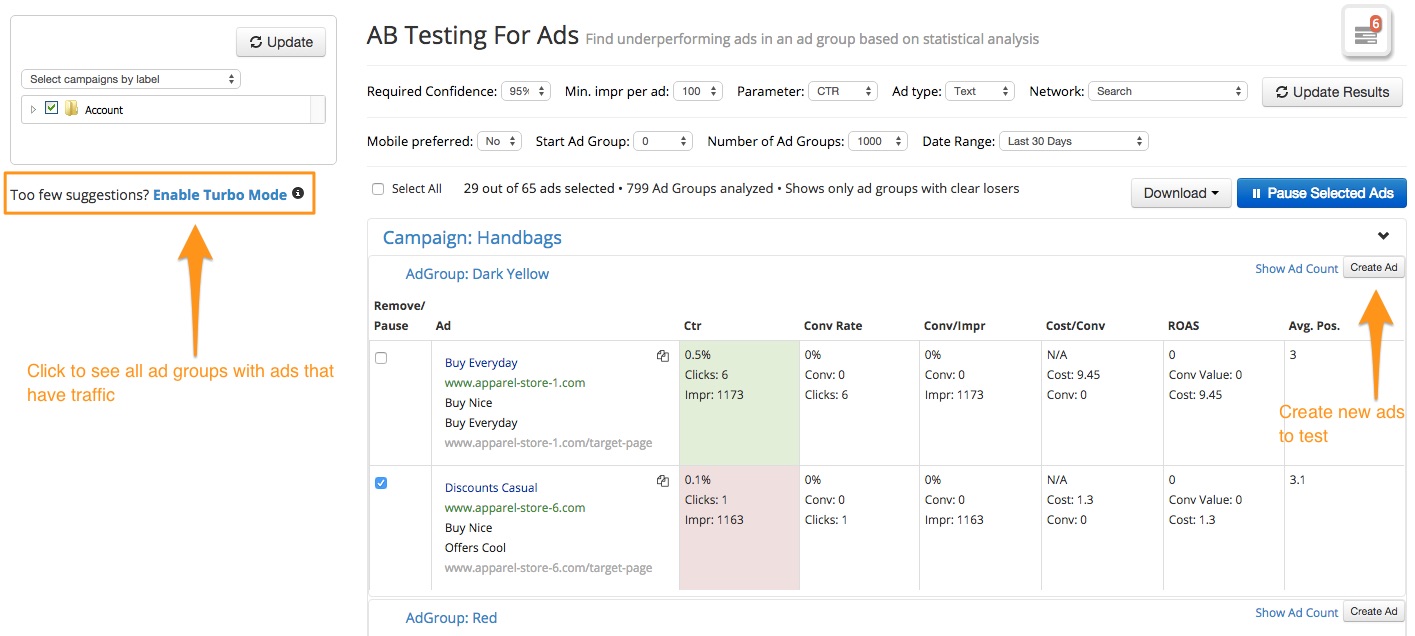Click the Discounts Casual ad headline
1415x636 pixels.
(491, 488)
